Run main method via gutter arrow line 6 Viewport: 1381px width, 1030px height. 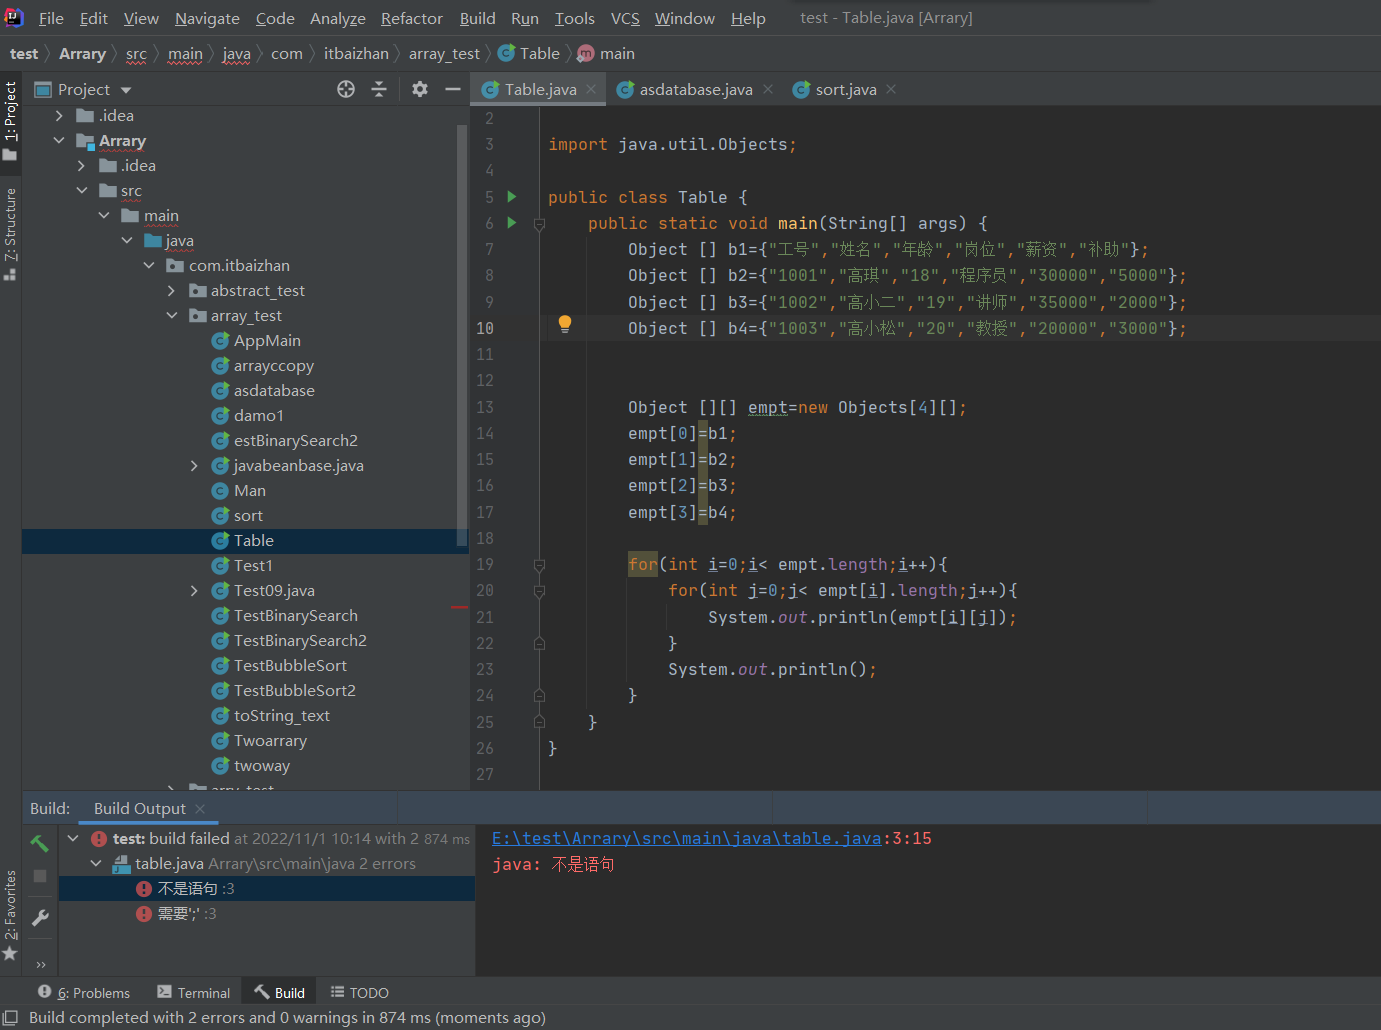512,223
